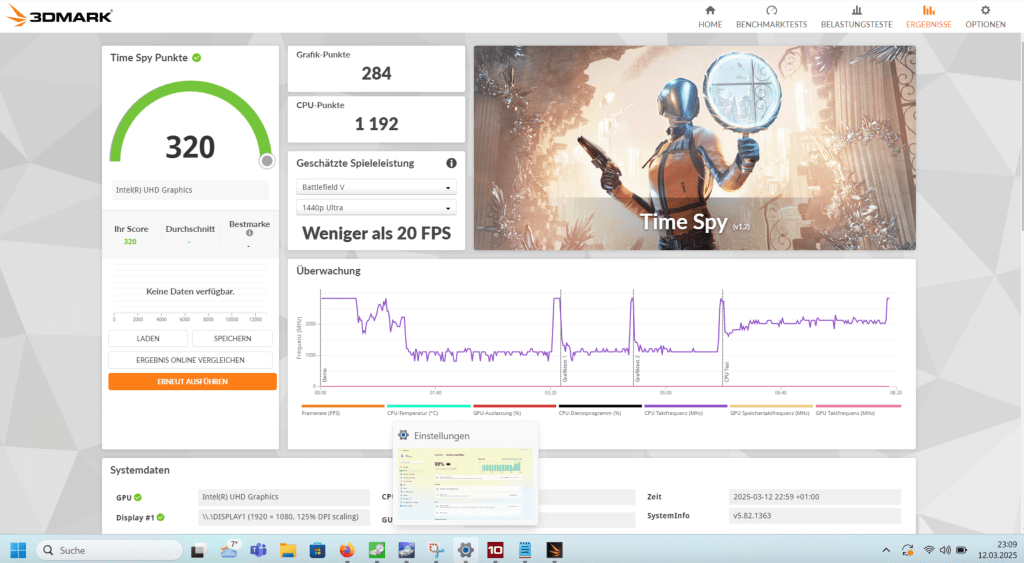Viewport: 1024px width, 563px height.
Task: Click the sync status tray icon
Action: [x=908, y=551]
